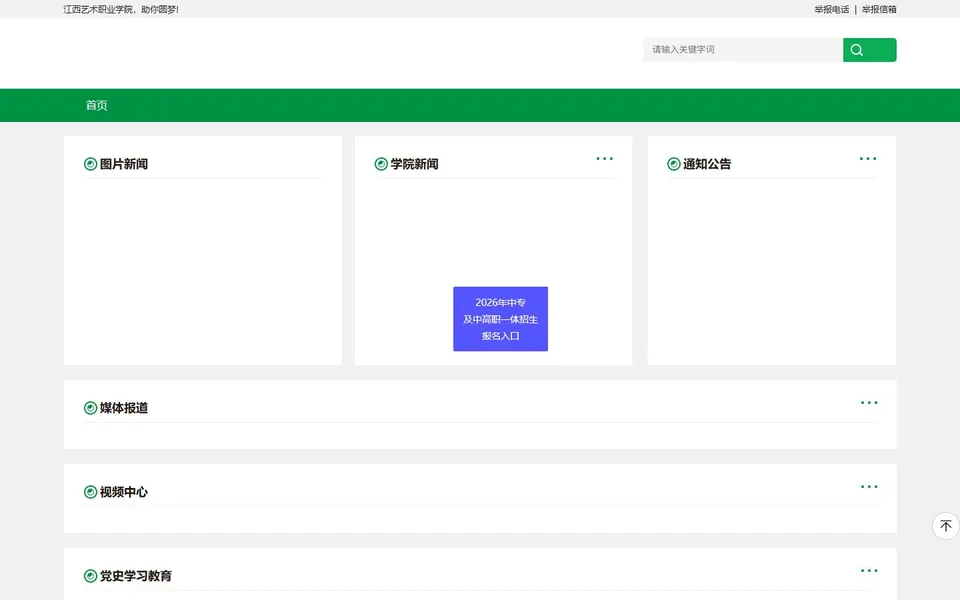Click the circle icon beside 视频中心
960x600 pixels.
91,492
